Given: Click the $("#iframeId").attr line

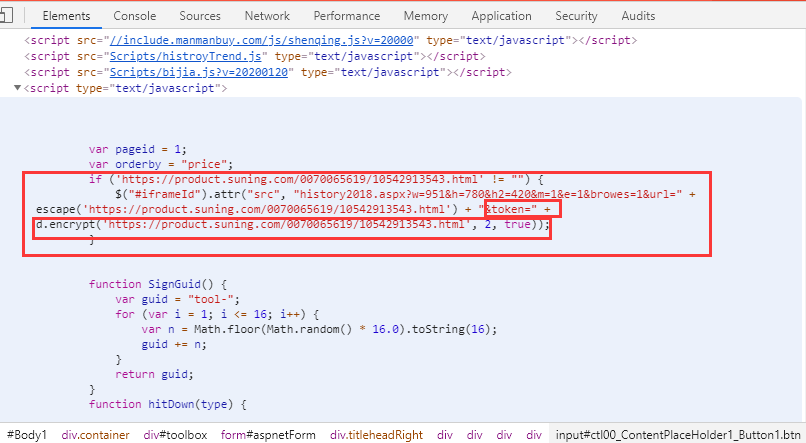Looking at the screenshot, I should tap(405, 194).
